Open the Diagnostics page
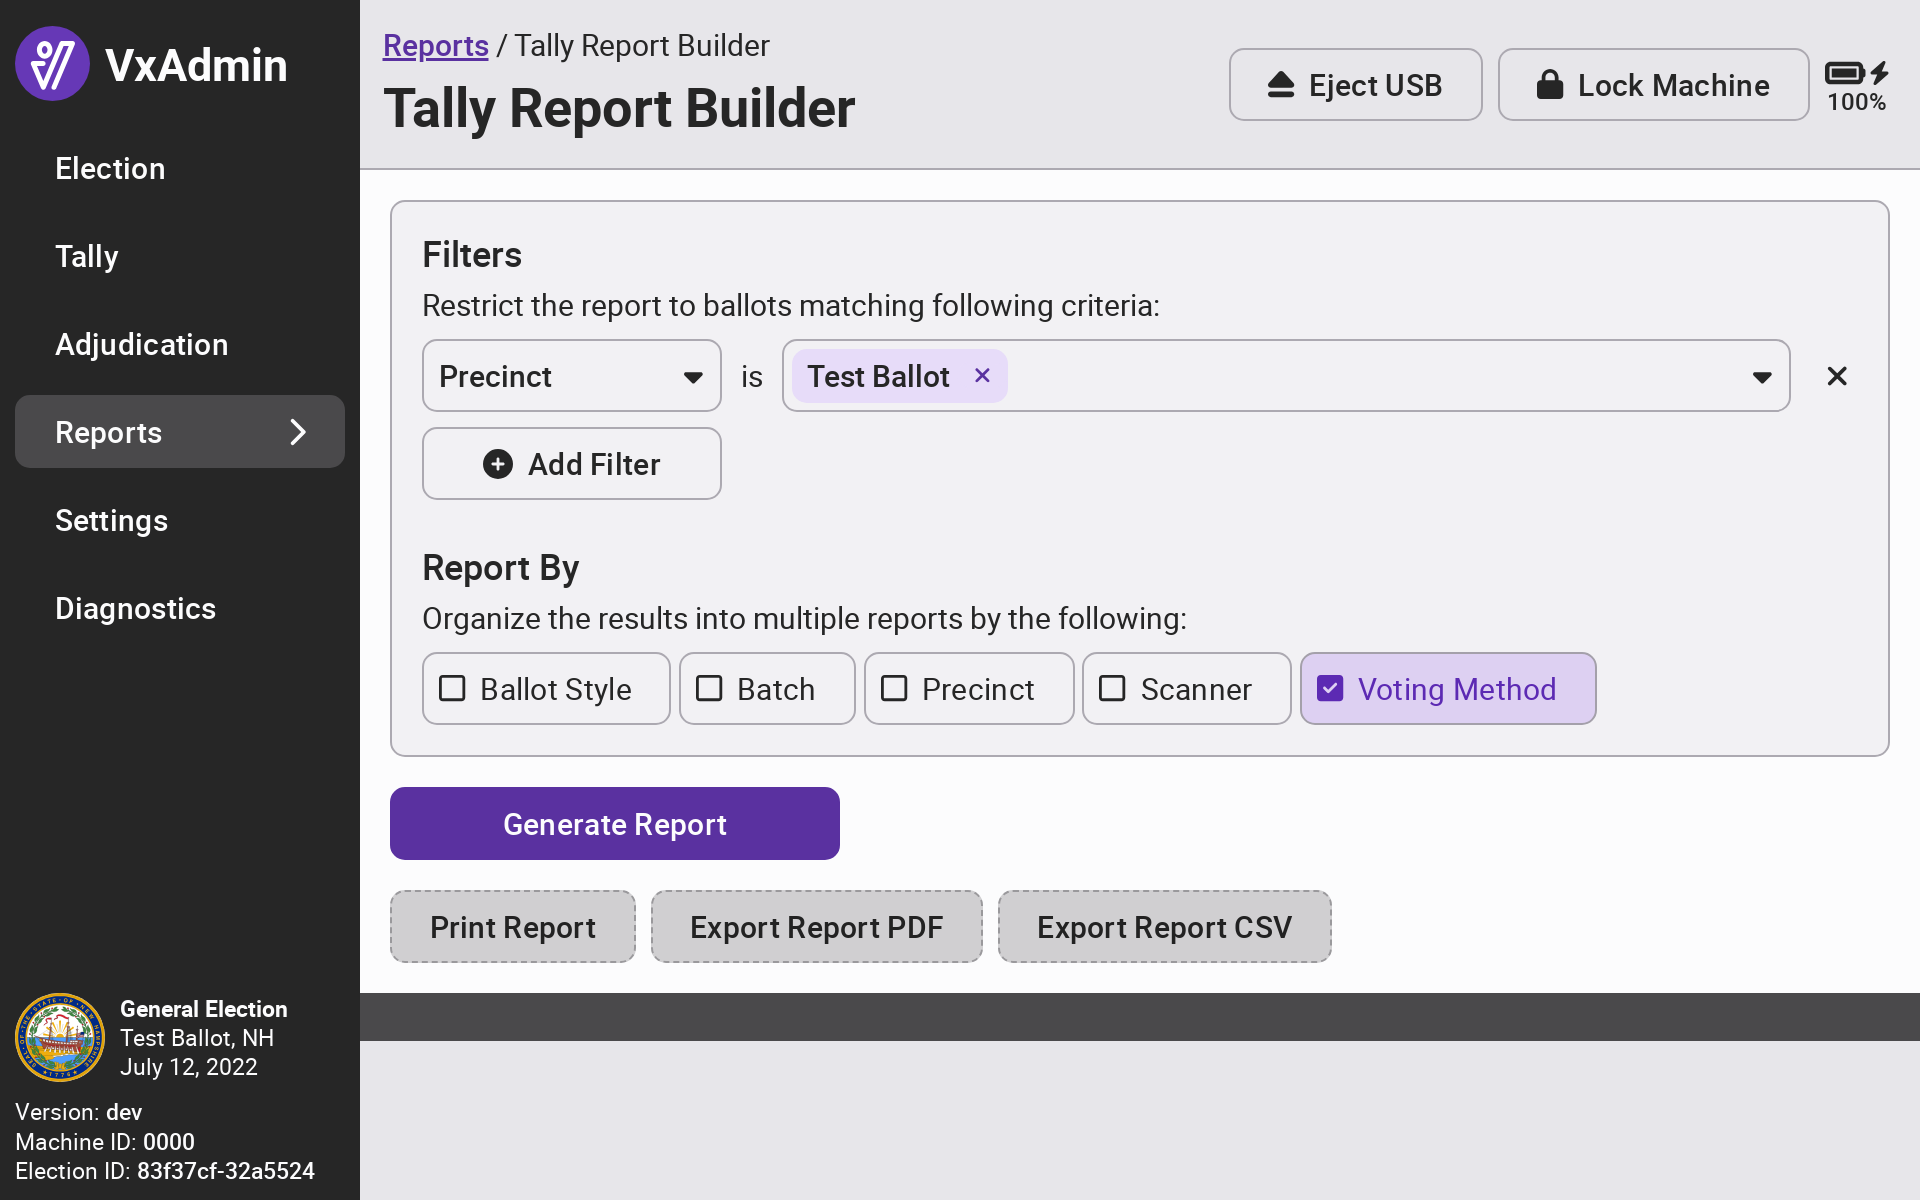1920x1200 pixels. tap(135, 608)
